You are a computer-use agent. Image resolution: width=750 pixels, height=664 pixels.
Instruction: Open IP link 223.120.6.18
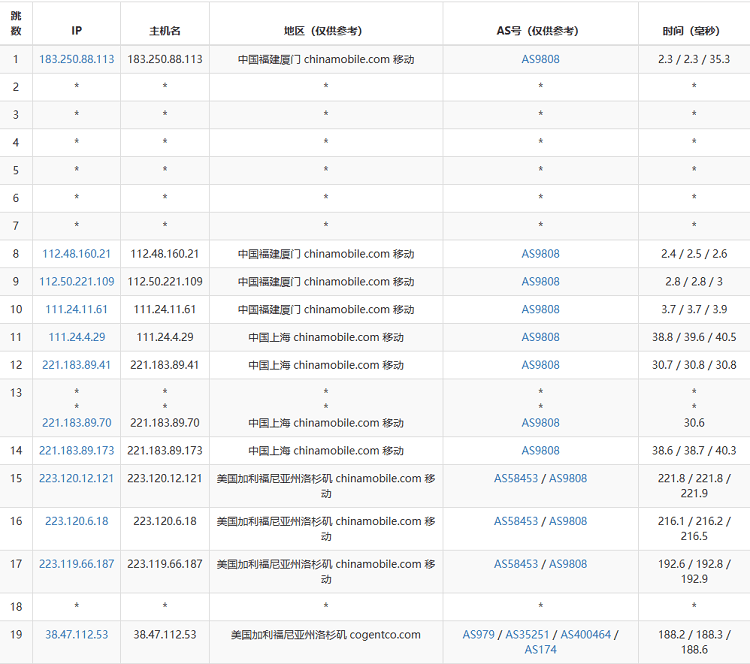pyautogui.click(x=77, y=521)
